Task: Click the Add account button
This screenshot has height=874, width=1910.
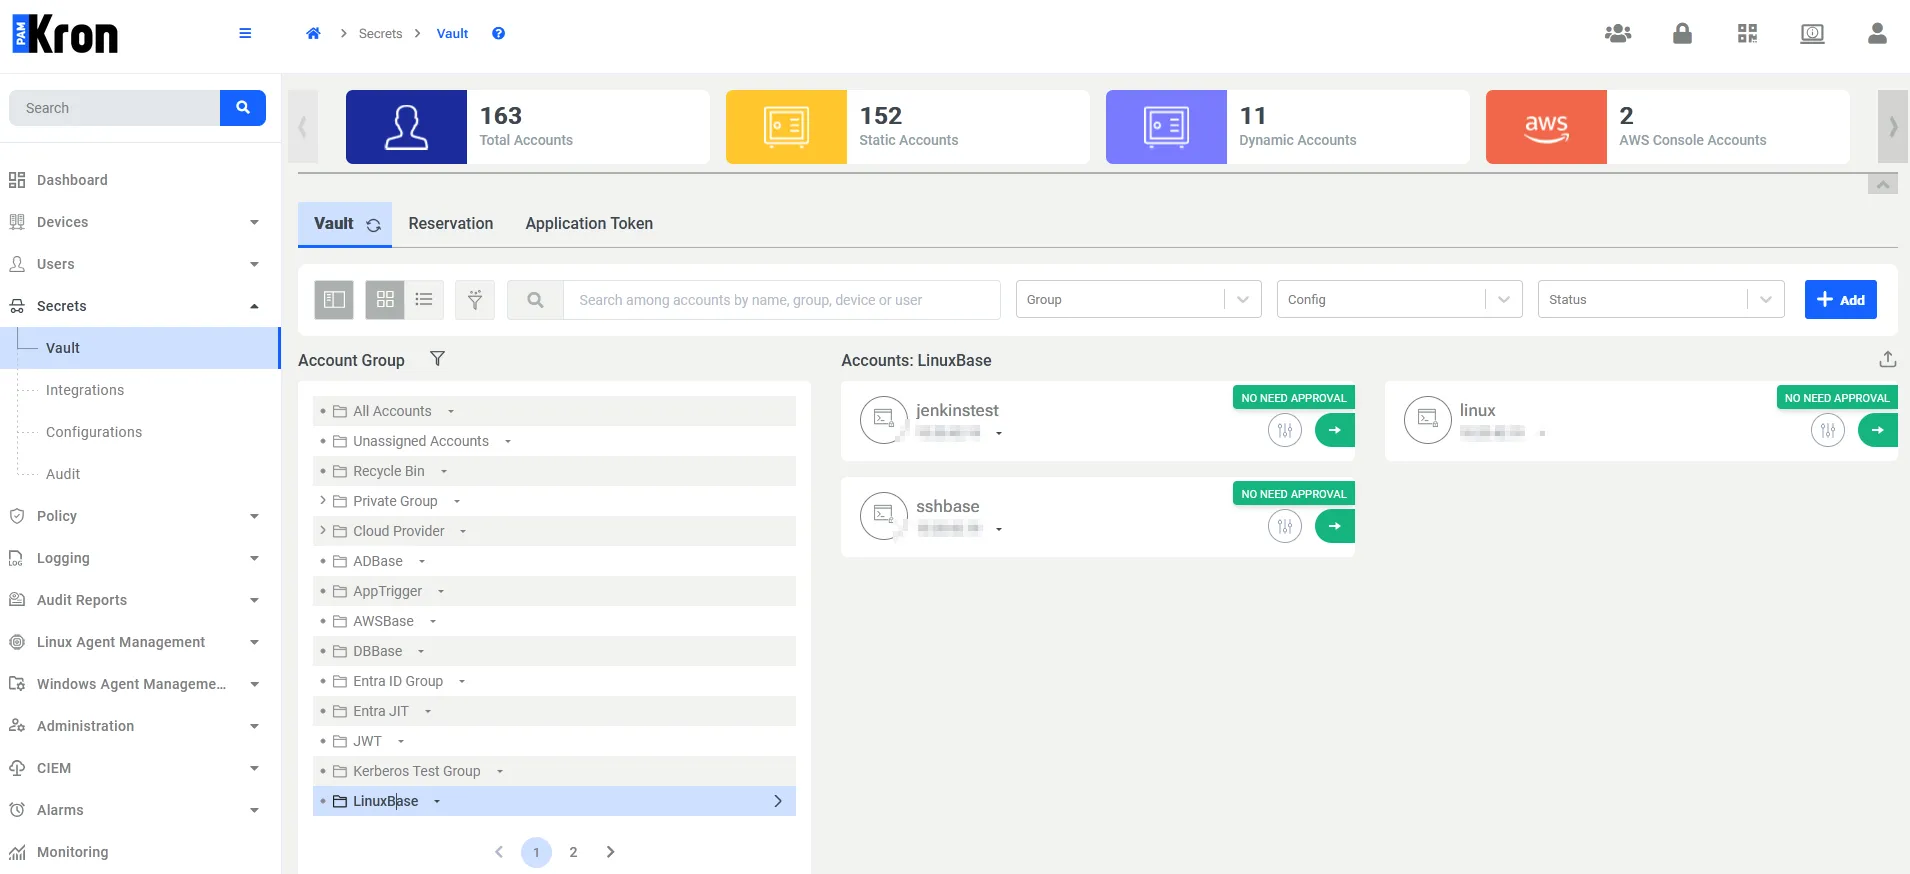Action: click(x=1840, y=300)
